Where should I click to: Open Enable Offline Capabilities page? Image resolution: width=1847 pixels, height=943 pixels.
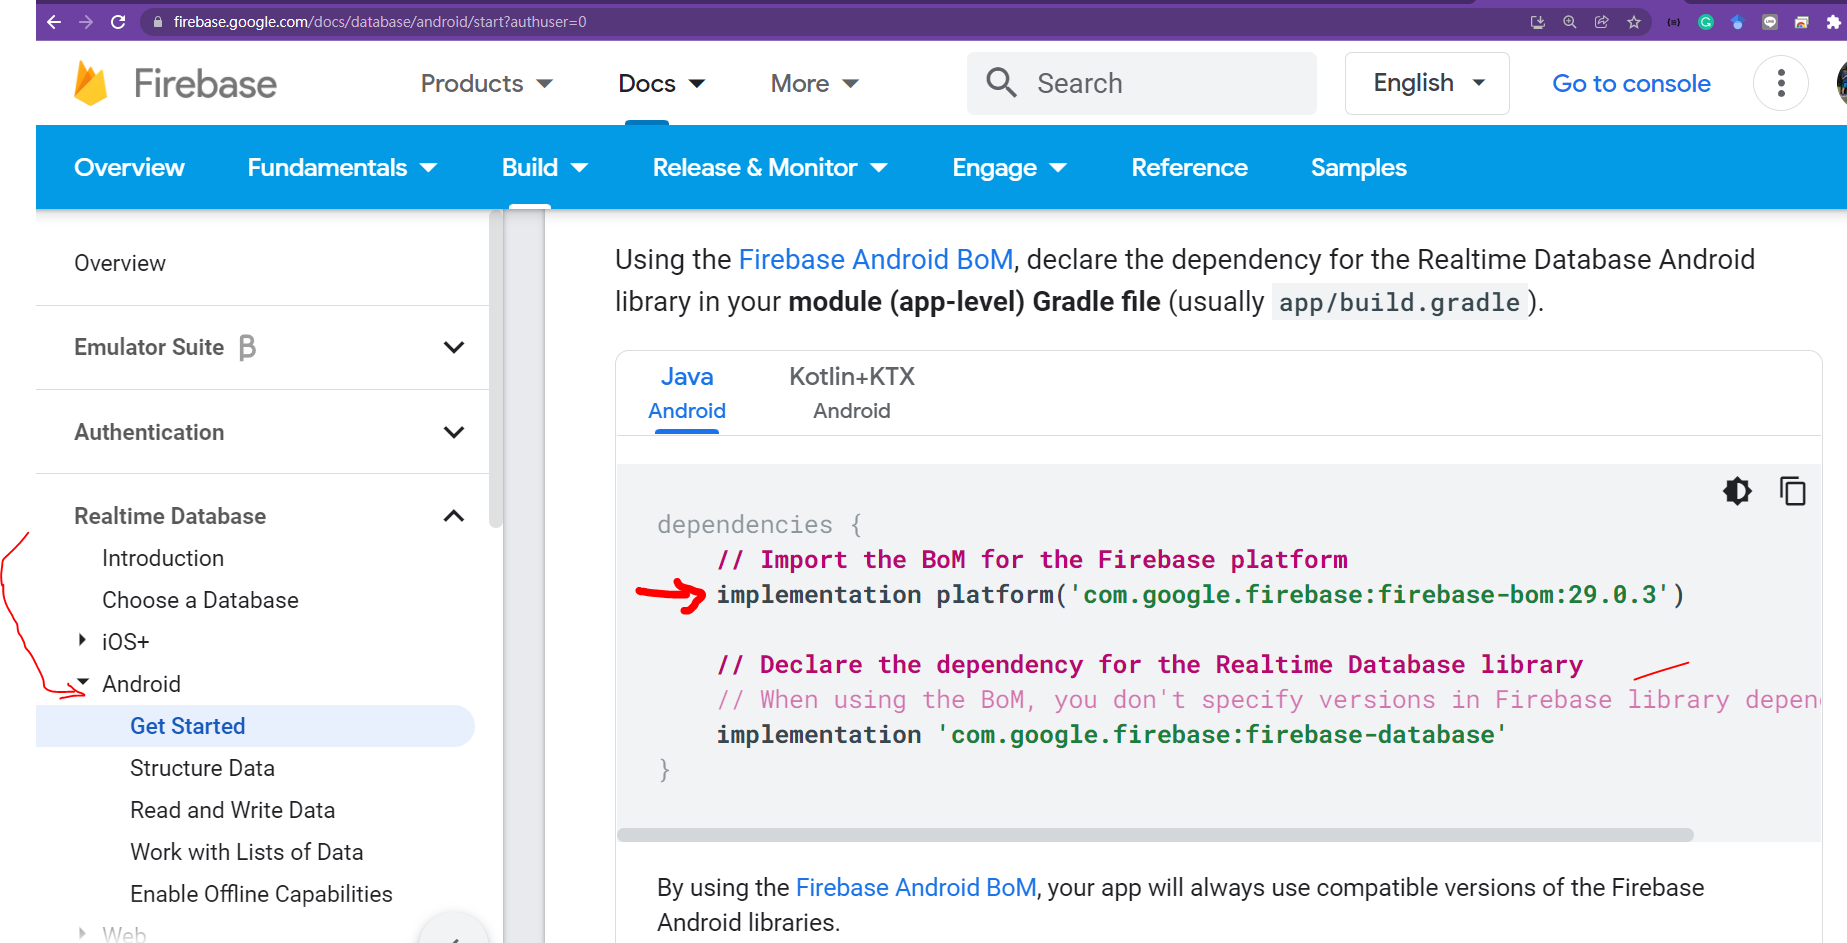pos(261,894)
